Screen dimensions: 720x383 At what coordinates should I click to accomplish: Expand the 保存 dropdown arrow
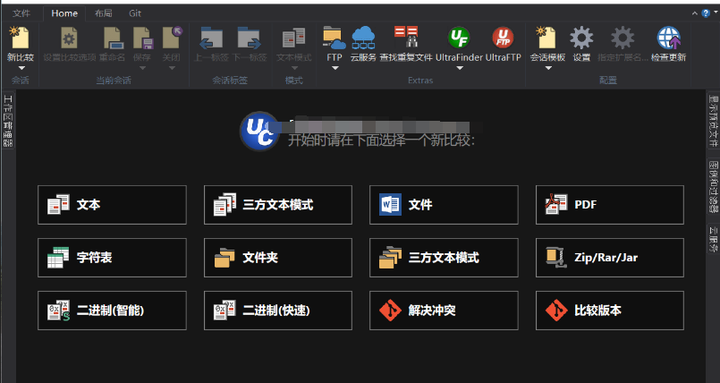[142, 68]
